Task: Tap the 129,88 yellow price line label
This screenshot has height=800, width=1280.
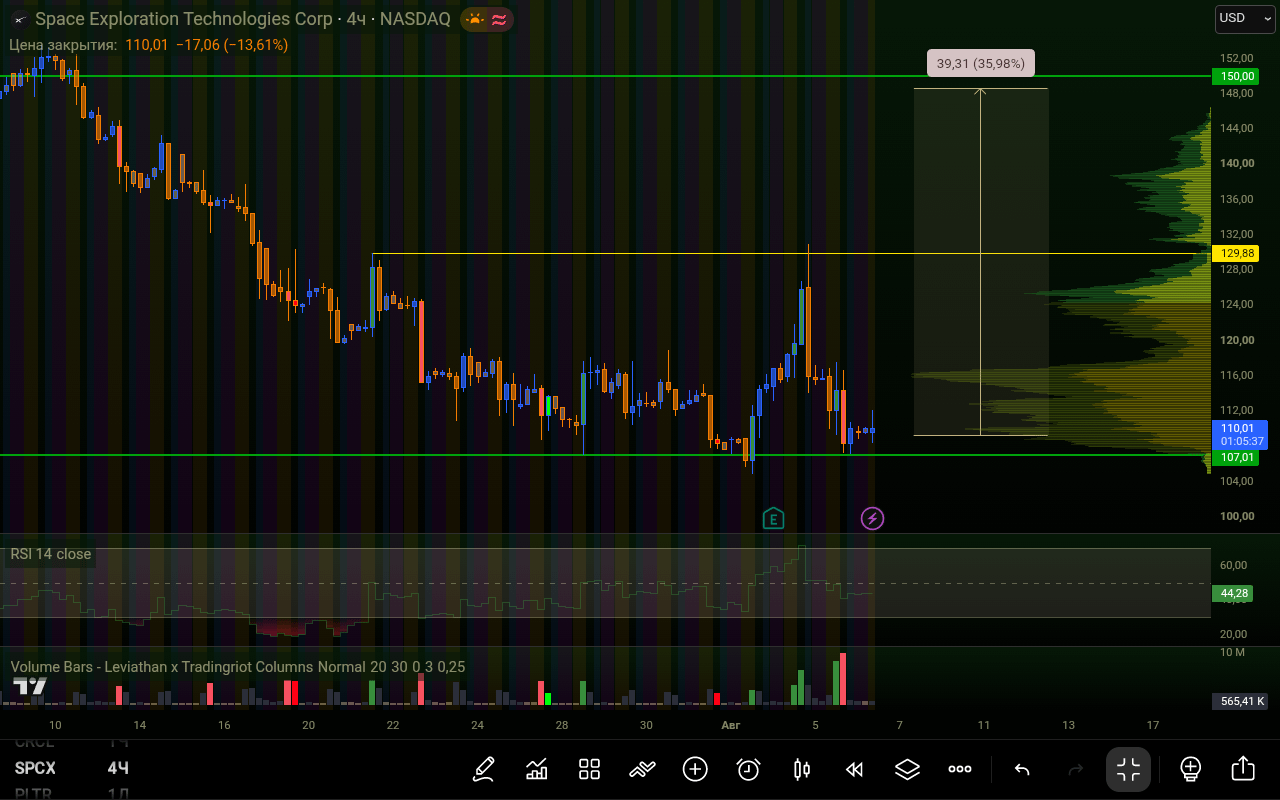Action: [1234, 254]
